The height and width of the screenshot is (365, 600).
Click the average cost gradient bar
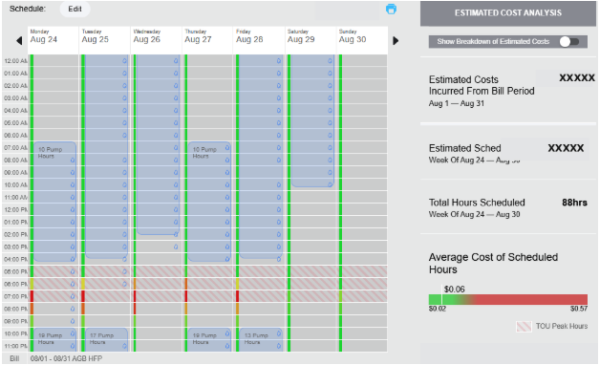pyautogui.click(x=508, y=299)
